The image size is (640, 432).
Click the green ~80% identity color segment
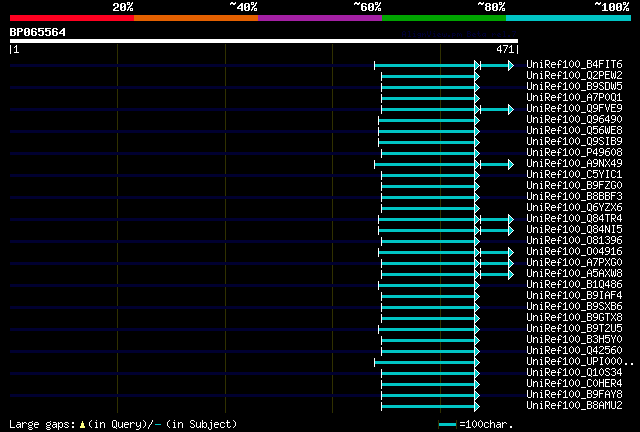(444, 18)
